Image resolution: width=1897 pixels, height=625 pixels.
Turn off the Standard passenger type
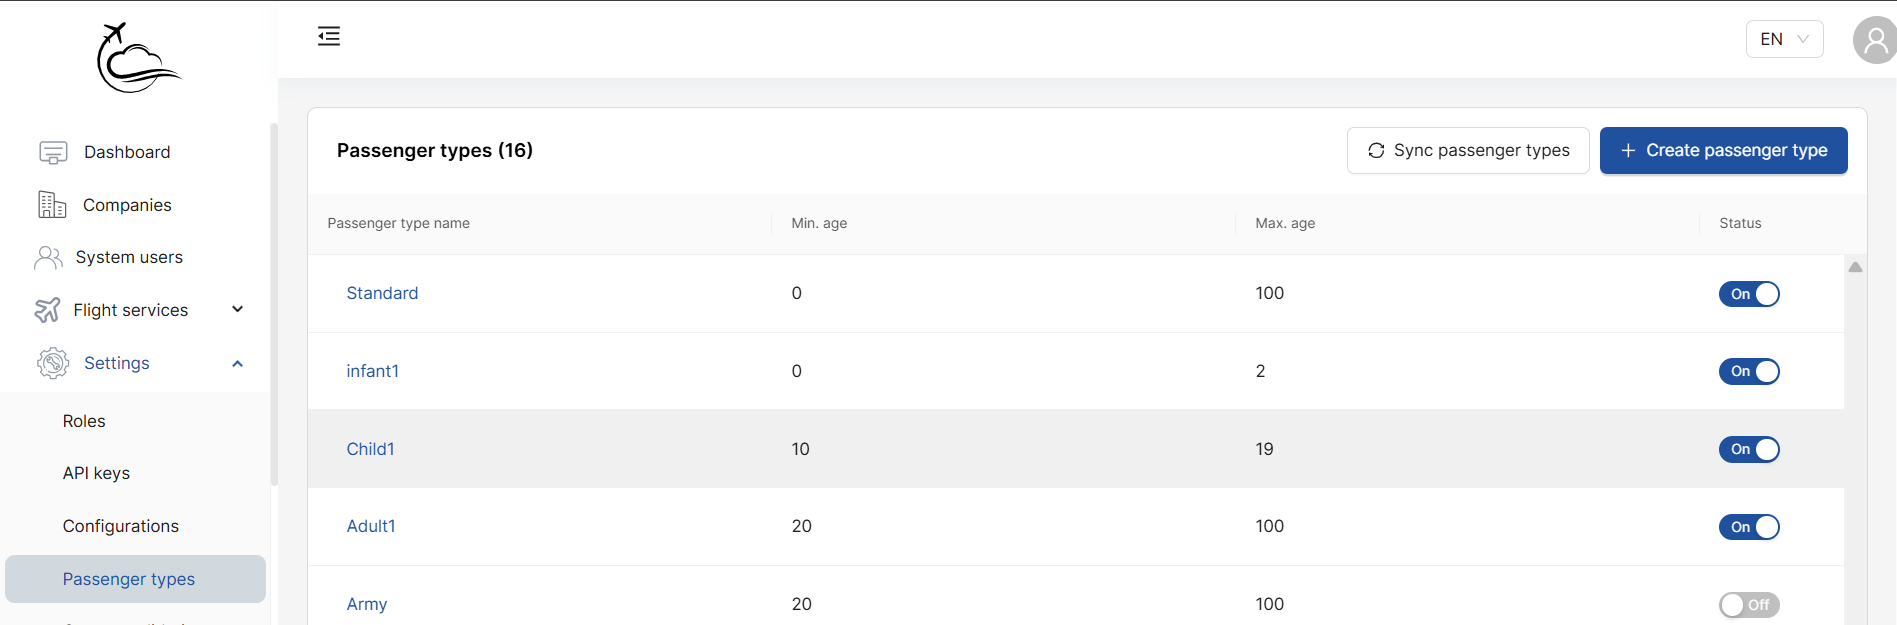(x=1749, y=294)
